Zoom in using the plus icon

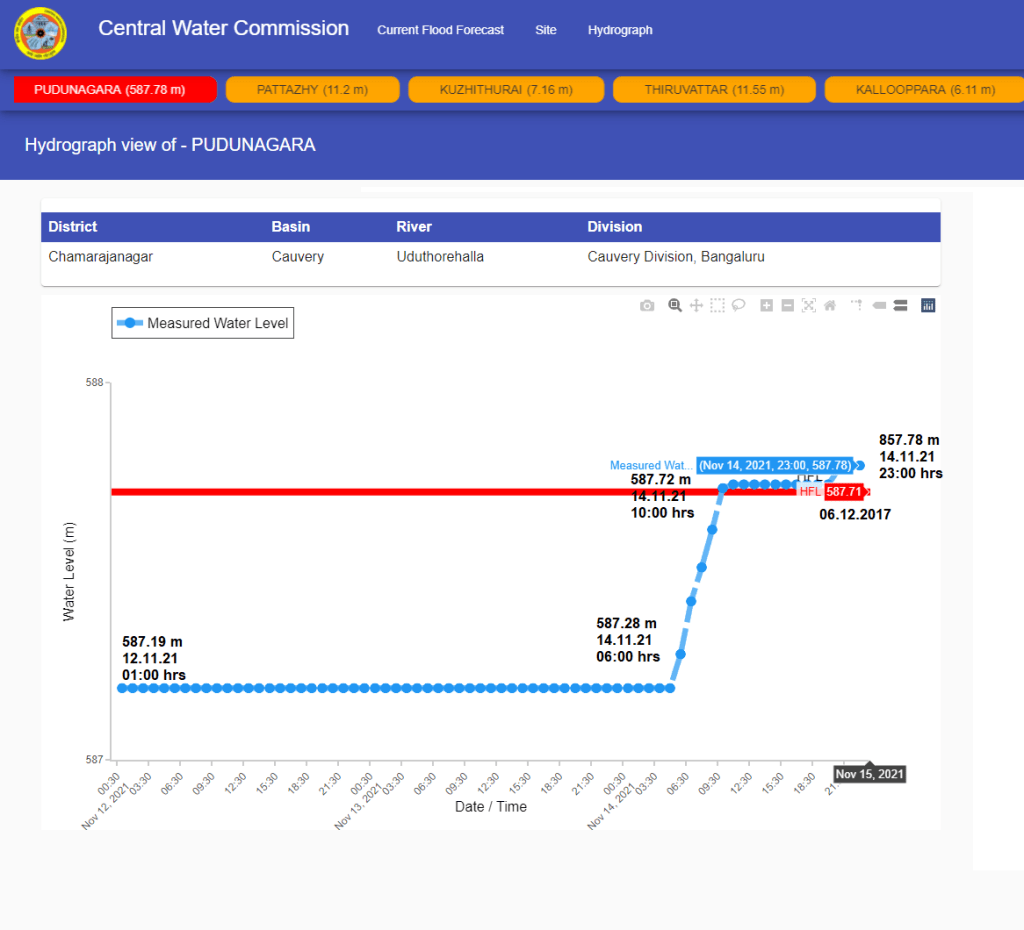(766, 306)
